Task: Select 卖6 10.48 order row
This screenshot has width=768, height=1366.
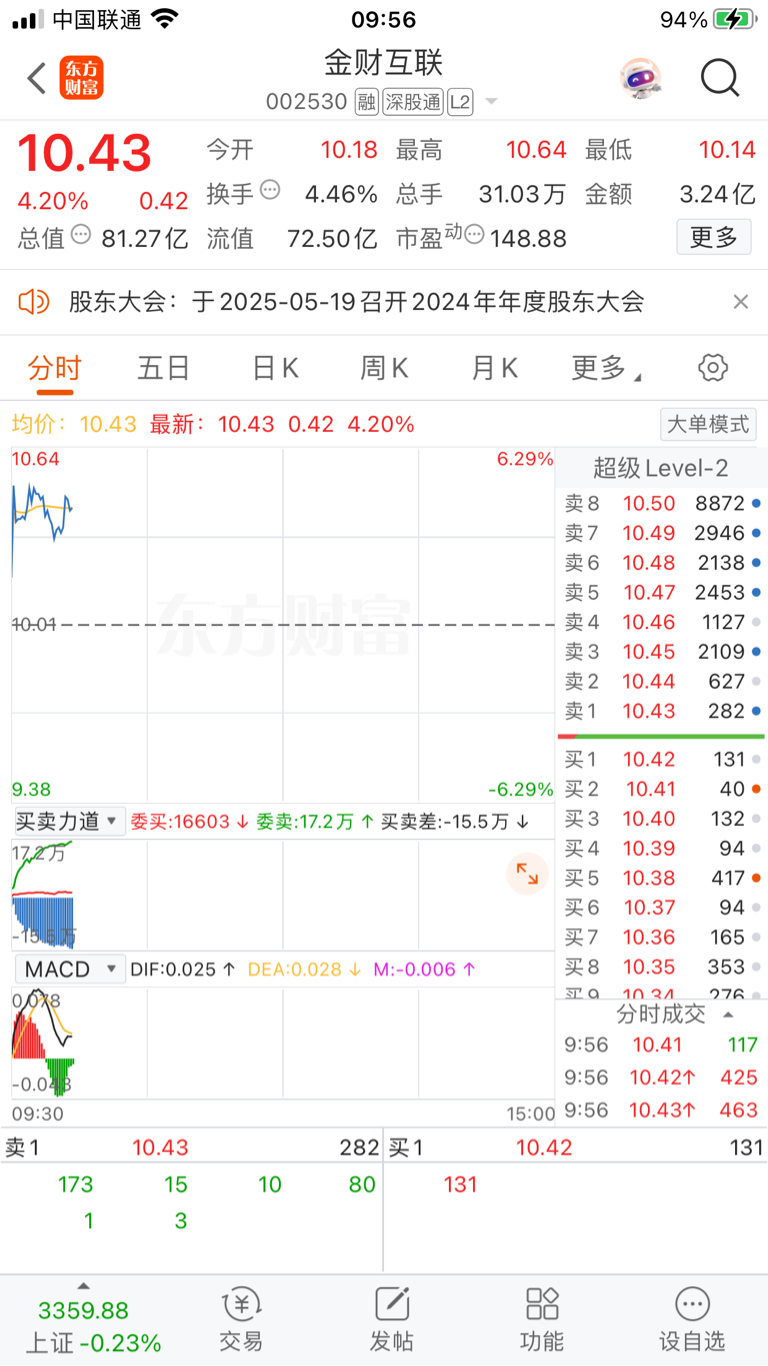Action: point(661,563)
